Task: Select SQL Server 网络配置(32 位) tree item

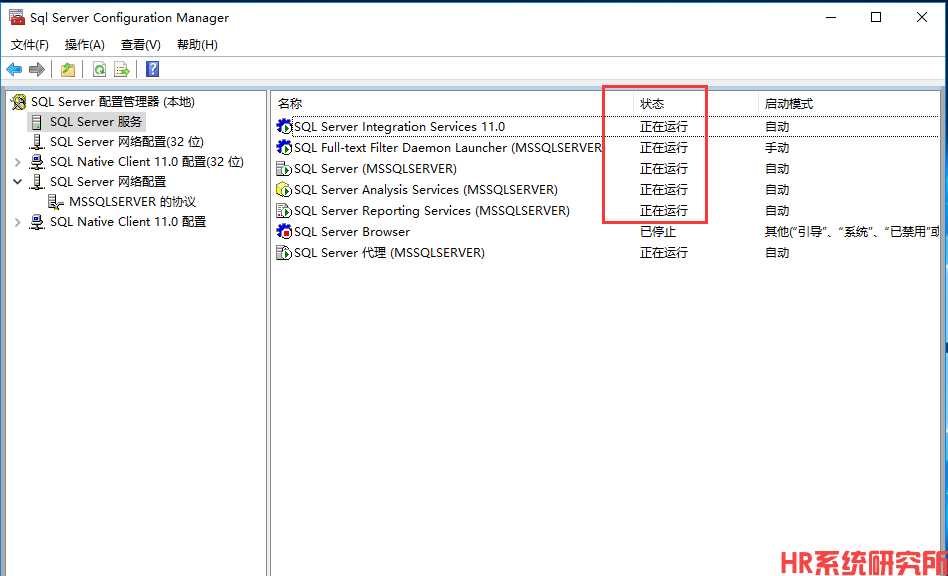Action: tap(126, 142)
